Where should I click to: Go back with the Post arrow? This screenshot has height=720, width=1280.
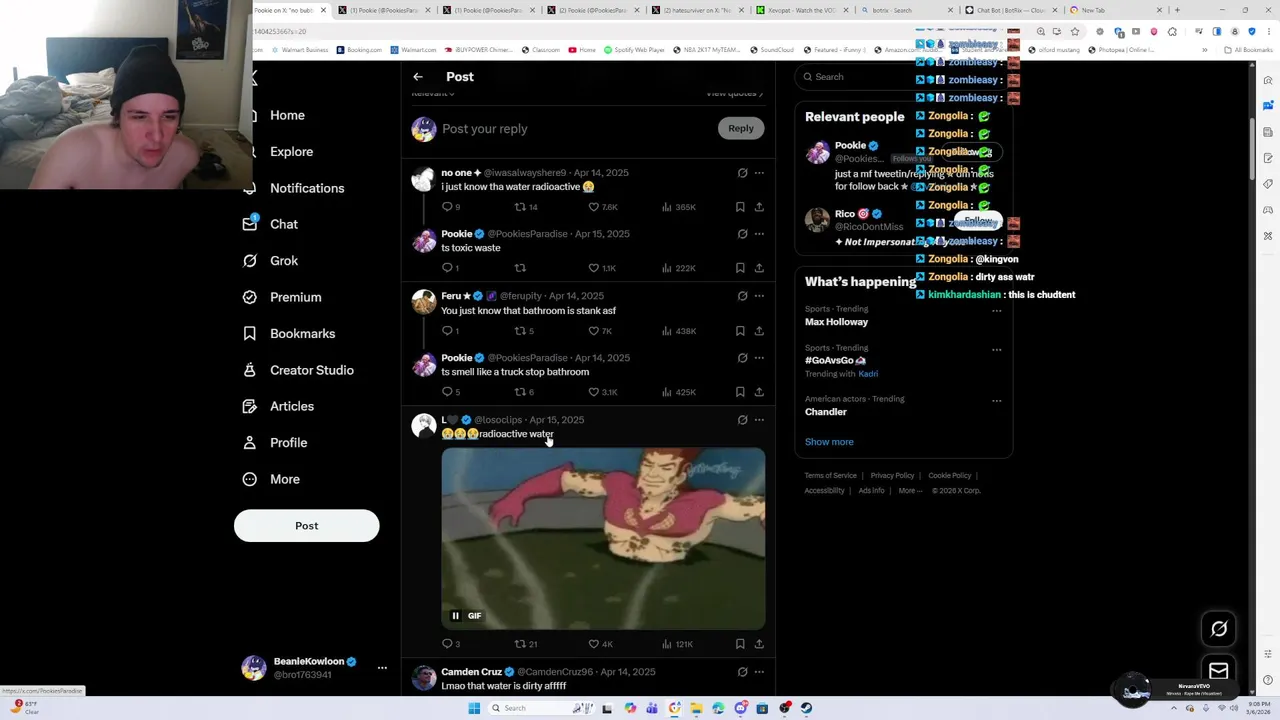coord(418,77)
